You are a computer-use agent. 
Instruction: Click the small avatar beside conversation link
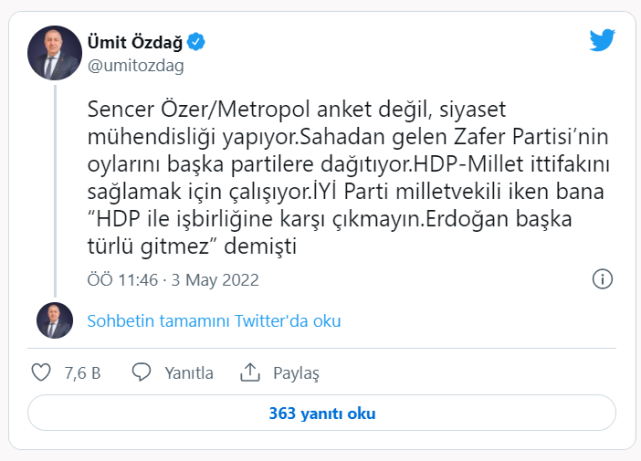click(55, 320)
